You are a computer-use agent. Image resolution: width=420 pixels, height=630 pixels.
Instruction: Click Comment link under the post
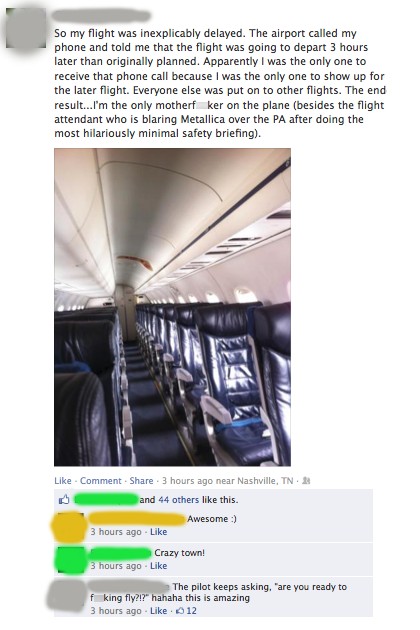(x=100, y=481)
